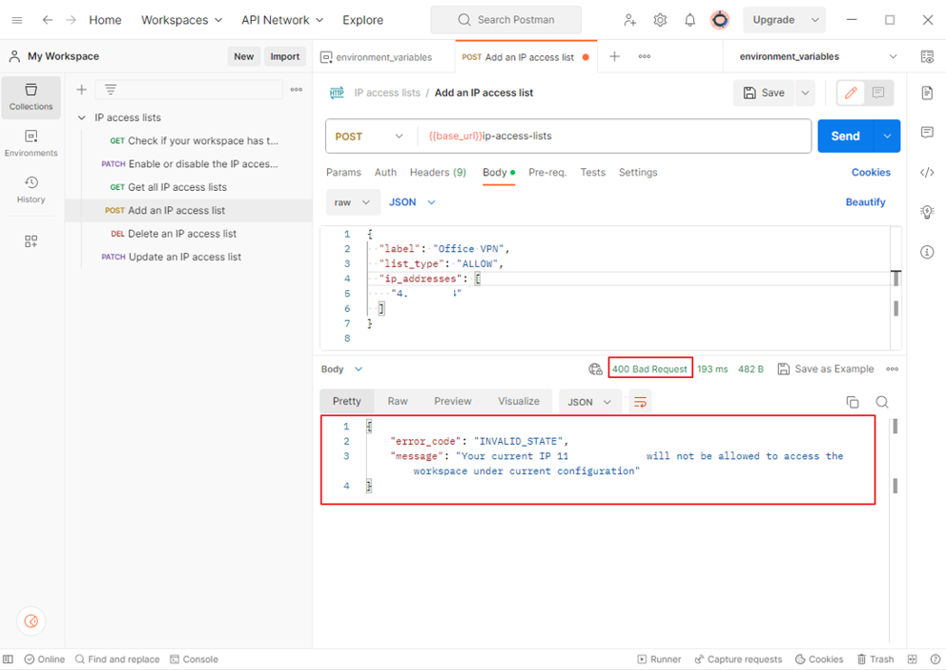Open the raw body type dropdown
The image size is (946, 670).
351,202
